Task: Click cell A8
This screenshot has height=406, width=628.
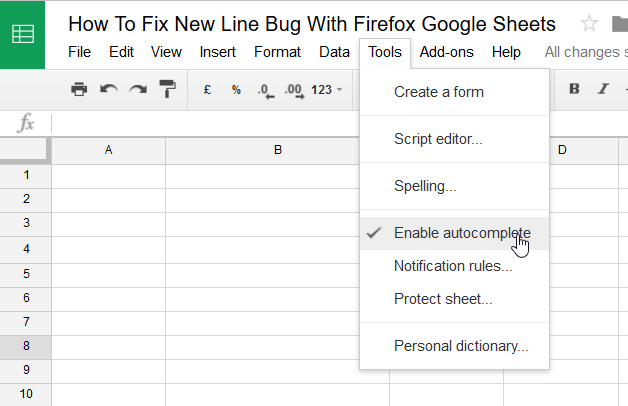Action: (x=109, y=348)
